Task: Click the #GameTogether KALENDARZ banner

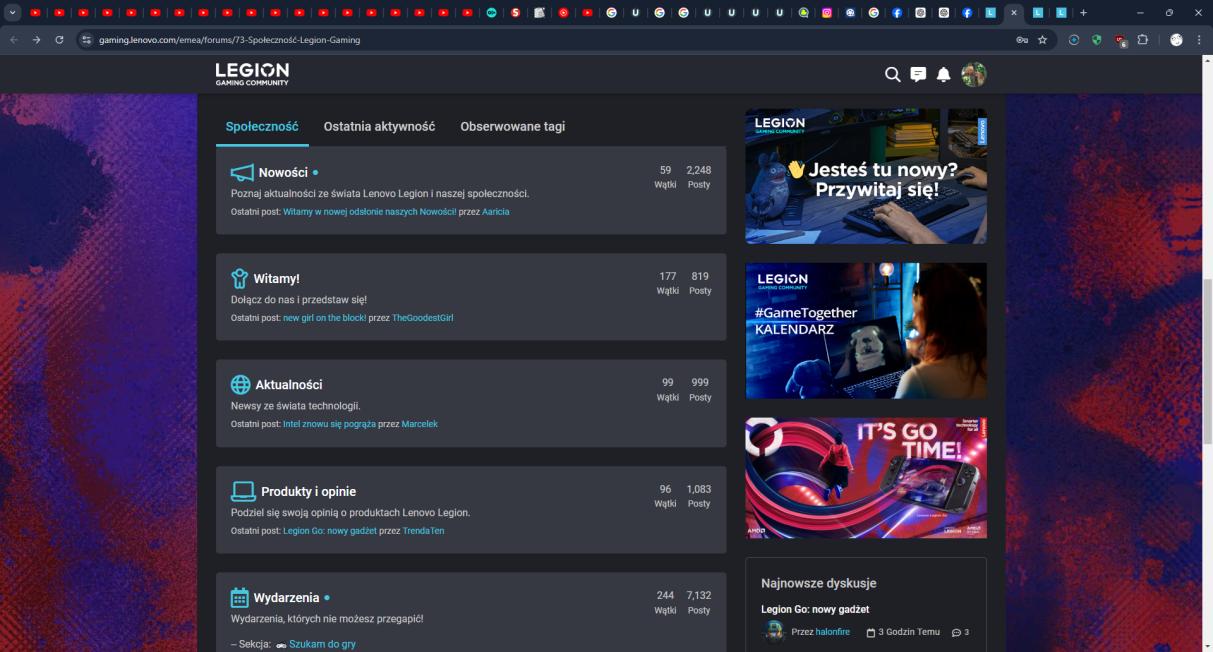Action: tap(865, 330)
